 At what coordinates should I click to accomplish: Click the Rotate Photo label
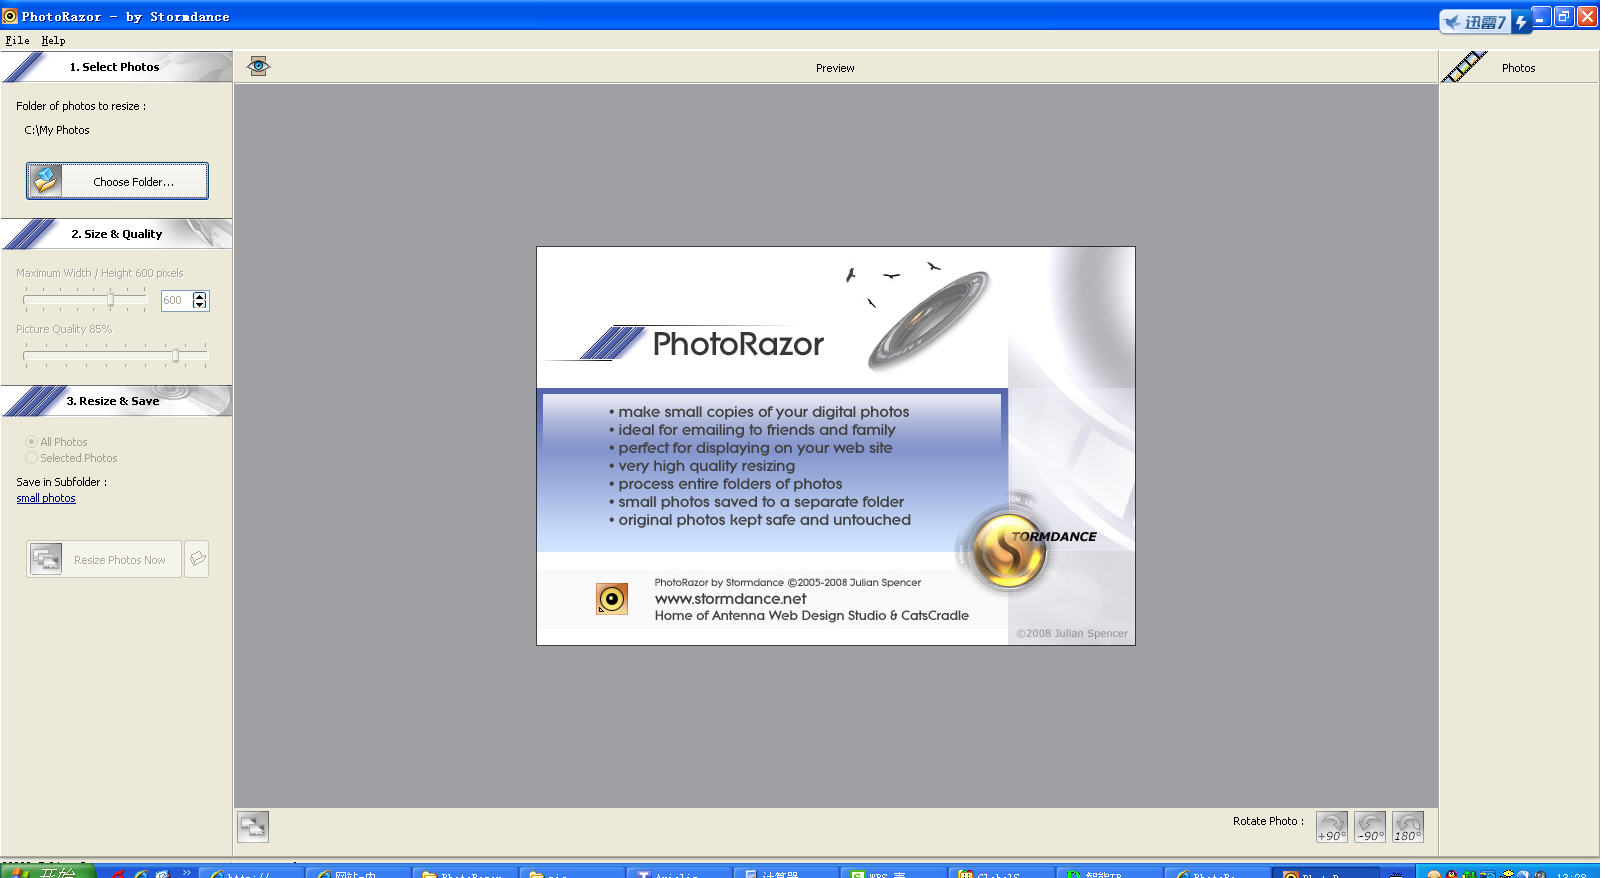(x=1268, y=821)
